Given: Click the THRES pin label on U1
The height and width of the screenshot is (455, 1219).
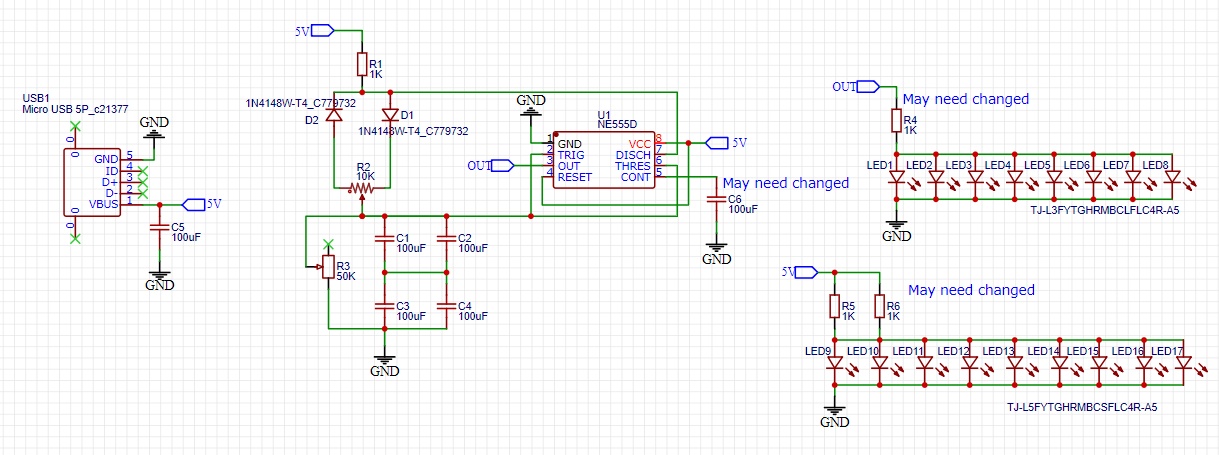Looking at the screenshot, I should pyautogui.click(x=633, y=166).
